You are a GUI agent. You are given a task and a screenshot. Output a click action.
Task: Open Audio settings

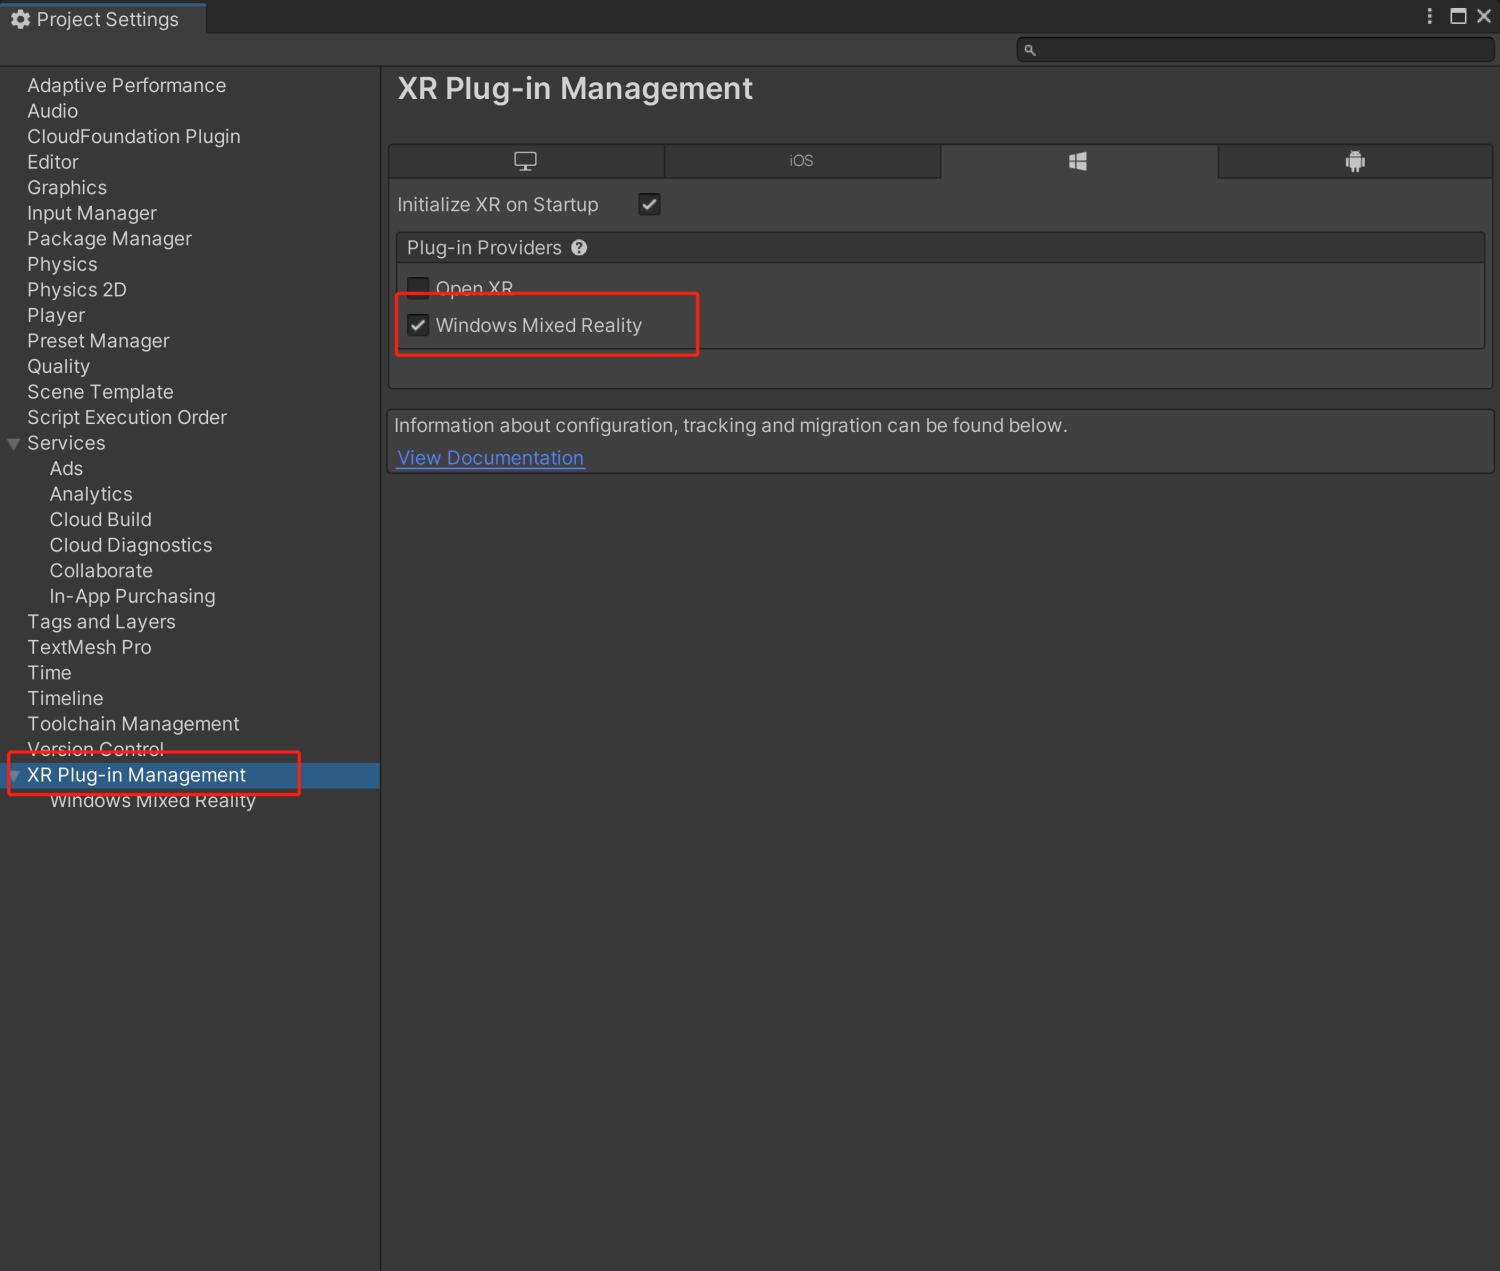point(53,111)
